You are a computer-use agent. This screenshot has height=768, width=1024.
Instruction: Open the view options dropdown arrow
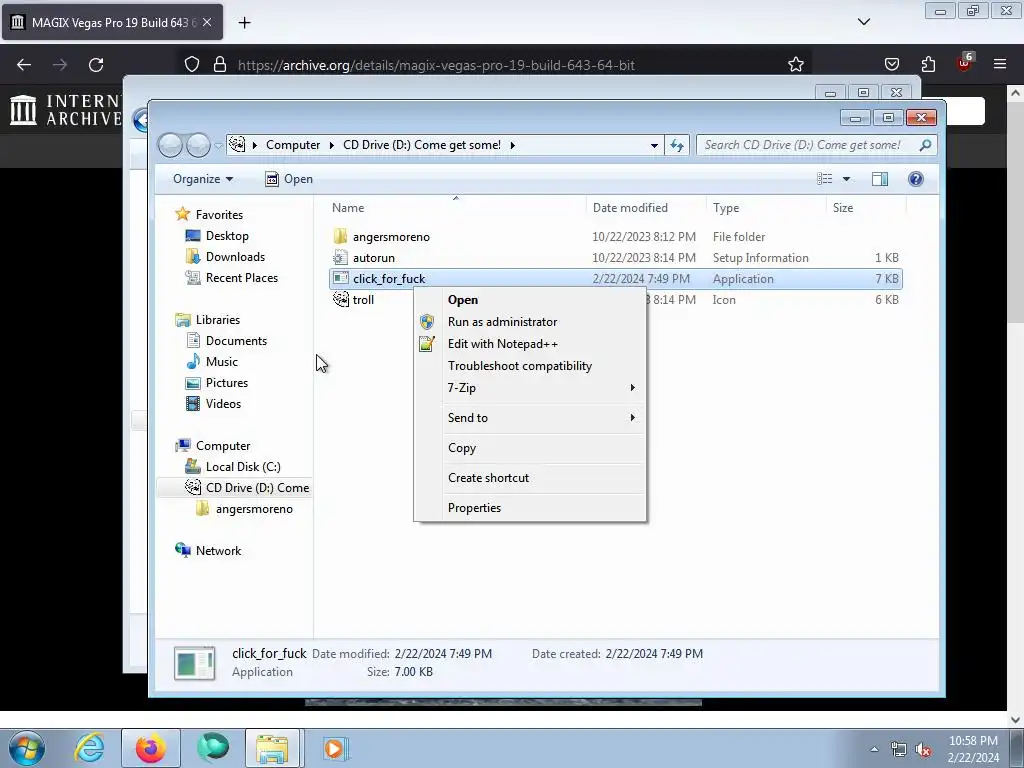click(846, 179)
